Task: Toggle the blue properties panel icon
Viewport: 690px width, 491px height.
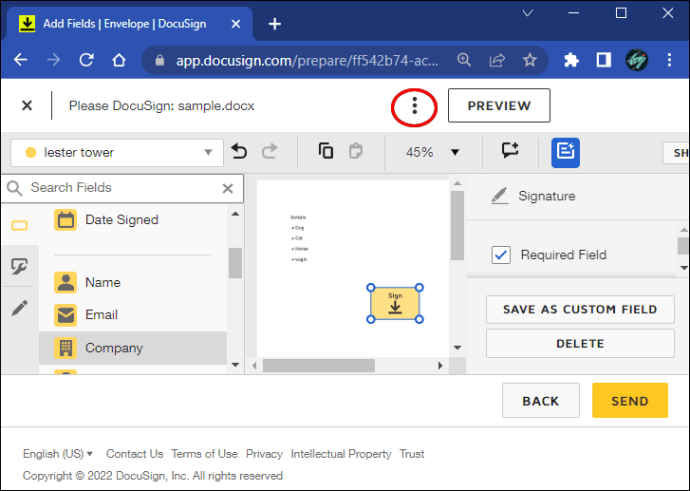Action: (565, 153)
